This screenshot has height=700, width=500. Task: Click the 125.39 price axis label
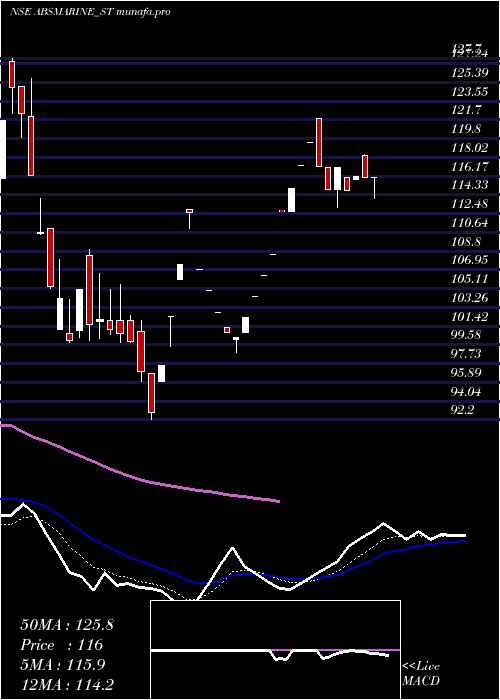pos(470,73)
